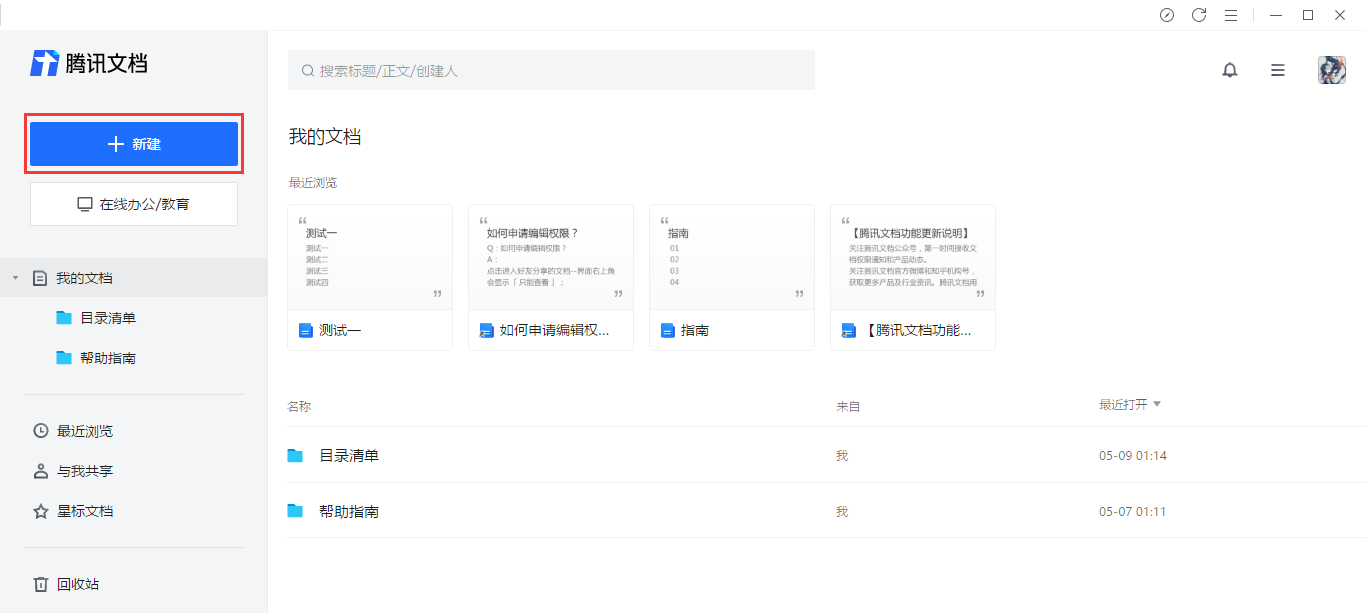Click folder icon of sidebar 目录清单
The width and height of the screenshot is (1366, 613).
(64, 318)
